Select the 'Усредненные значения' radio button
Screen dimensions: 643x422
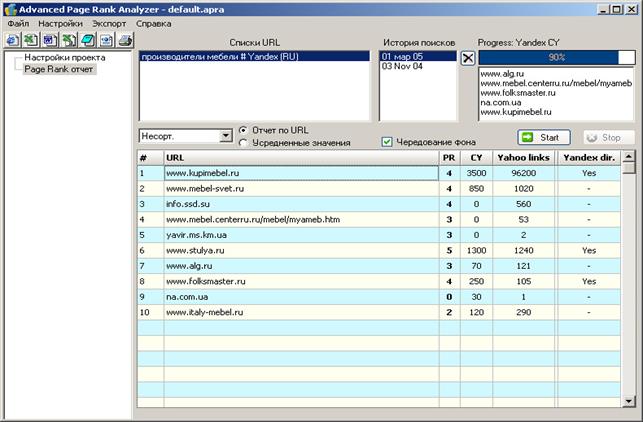click(x=243, y=143)
